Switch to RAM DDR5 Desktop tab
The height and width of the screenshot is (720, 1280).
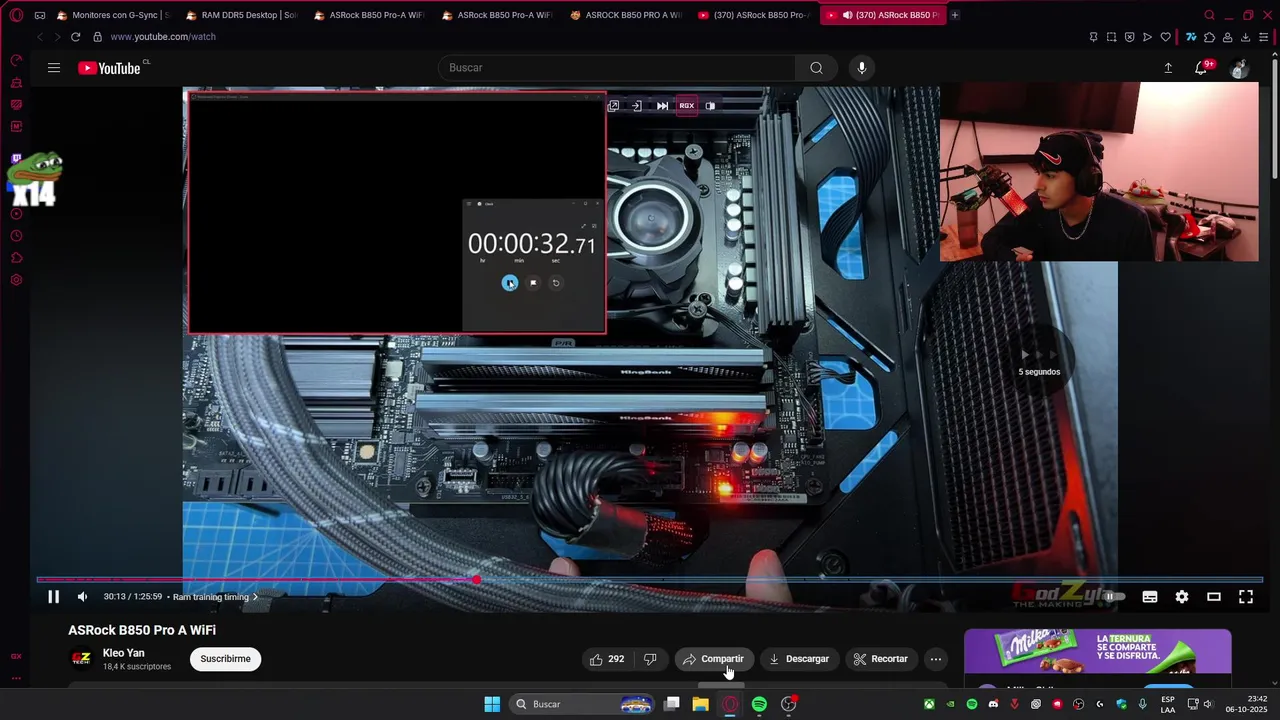[x=241, y=15]
